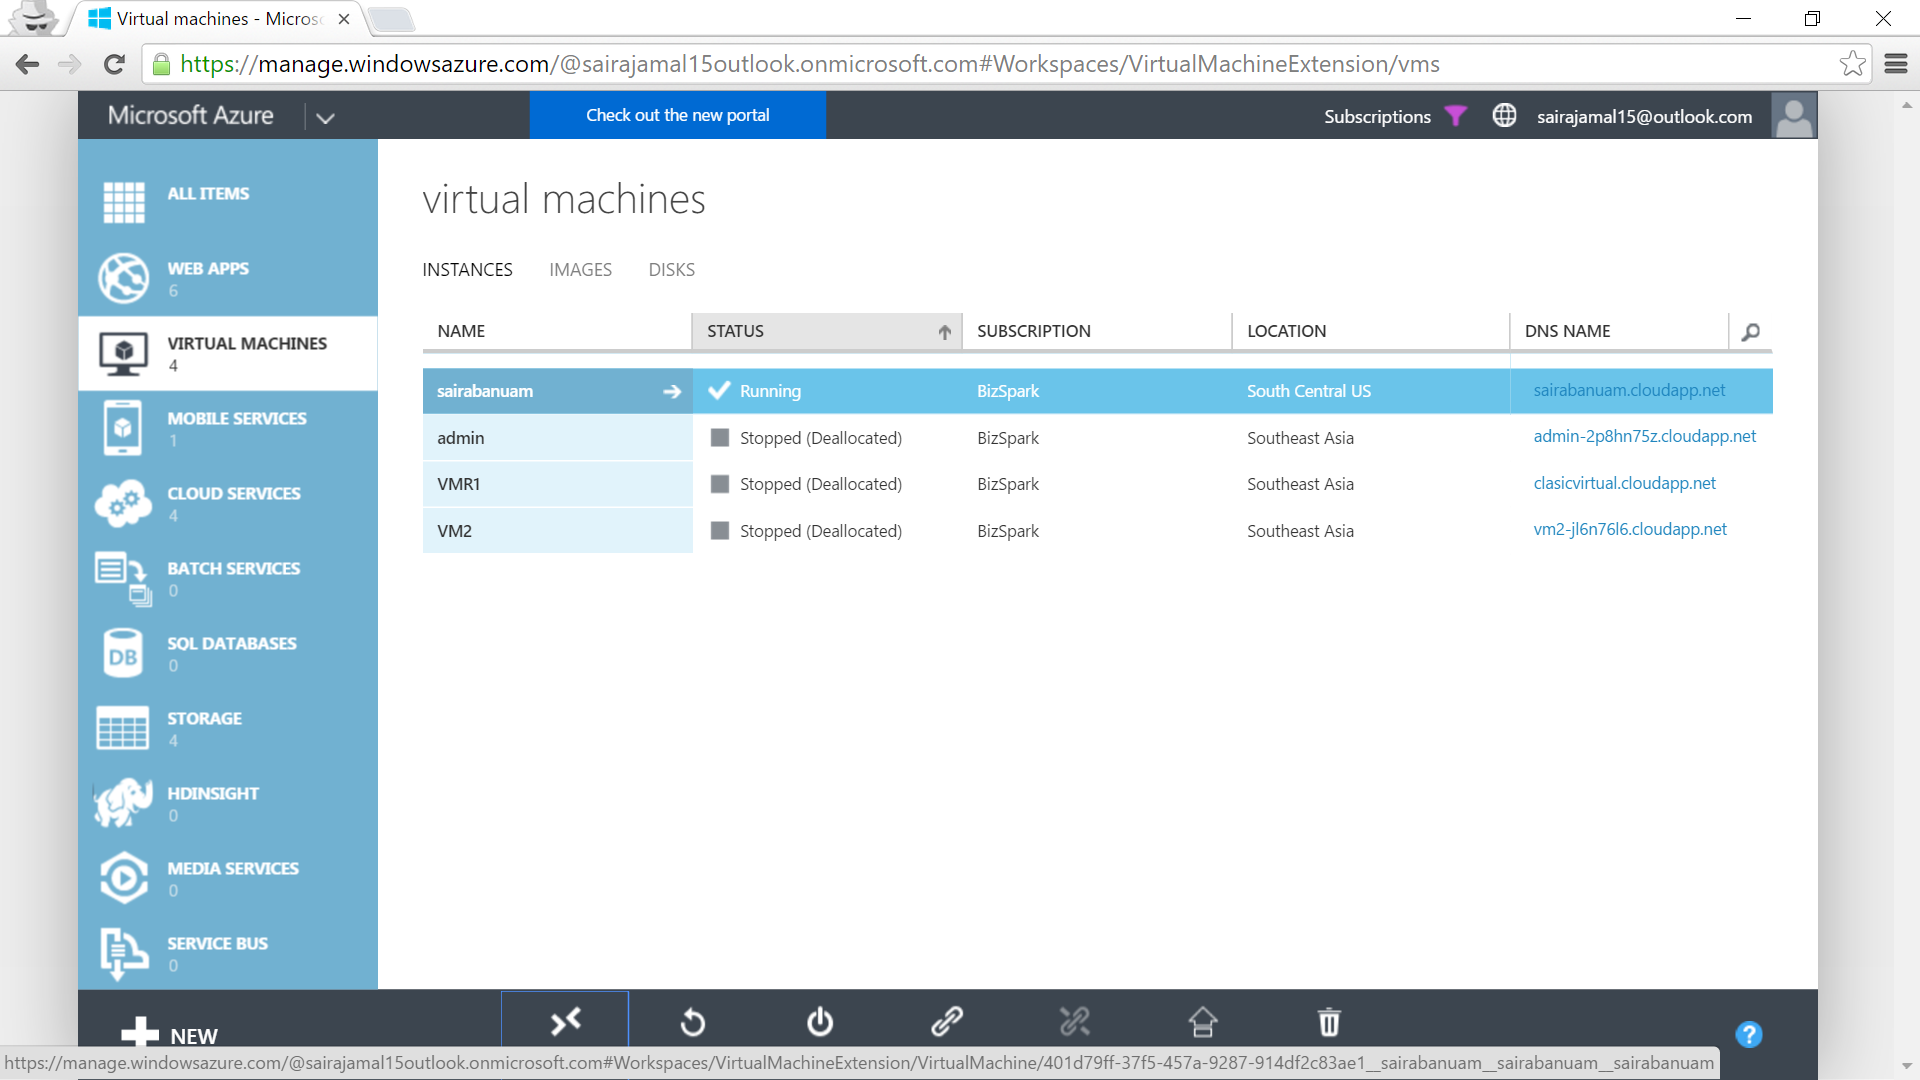Viewport: 1920px width, 1080px height.
Task: Open Batch Services section
Action: pos(228,578)
